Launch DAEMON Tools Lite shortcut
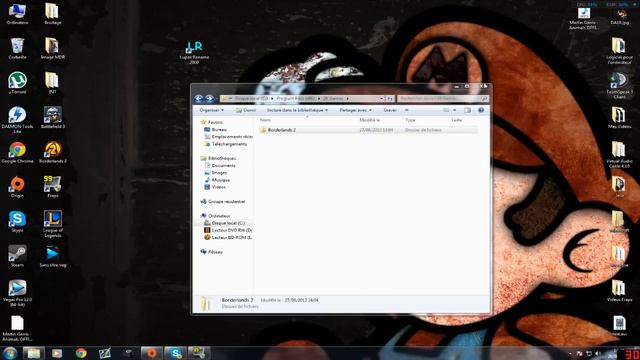The image size is (640, 360). [x=17, y=120]
